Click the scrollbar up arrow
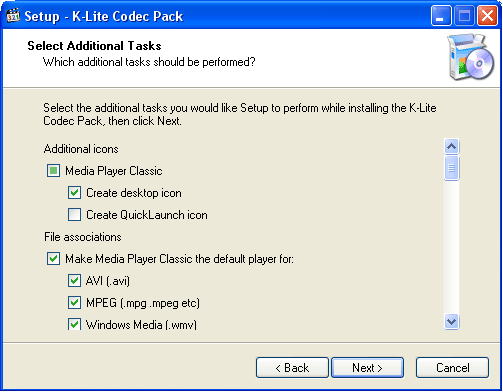The height and width of the screenshot is (392, 503). pos(452,146)
